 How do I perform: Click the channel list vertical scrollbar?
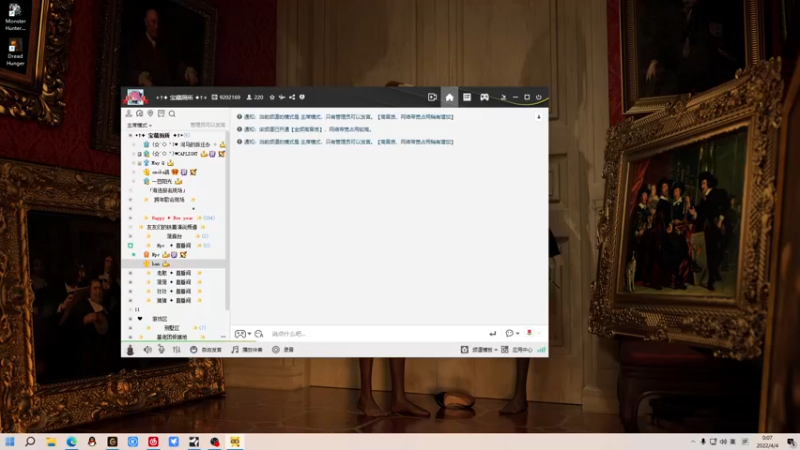click(x=228, y=219)
